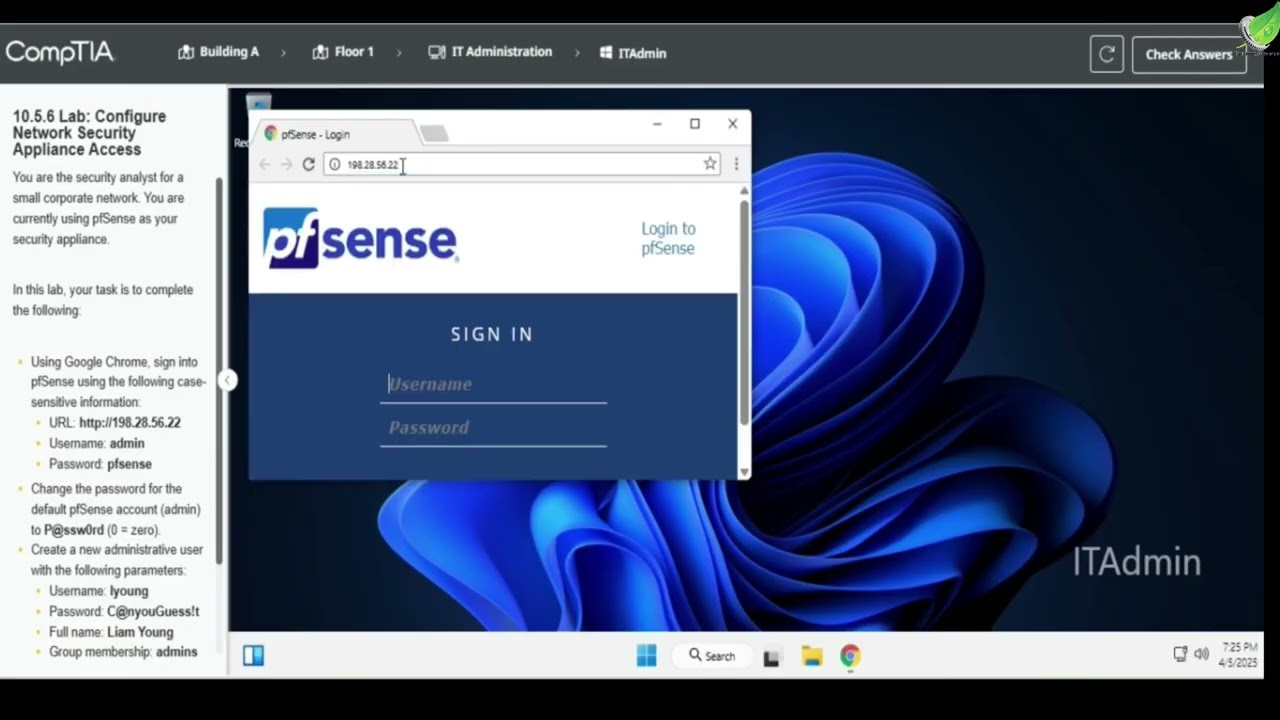
Task: Collapse the lab instructions panel arrow
Action: pos(227,380)
